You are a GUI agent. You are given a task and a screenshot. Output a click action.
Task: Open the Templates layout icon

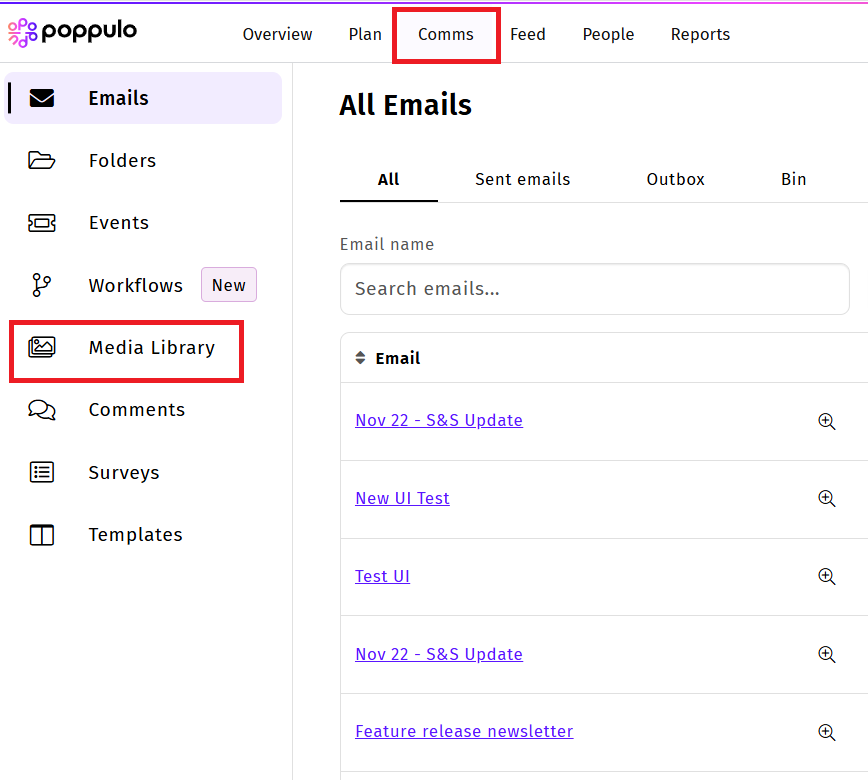(x=42, y=535)
